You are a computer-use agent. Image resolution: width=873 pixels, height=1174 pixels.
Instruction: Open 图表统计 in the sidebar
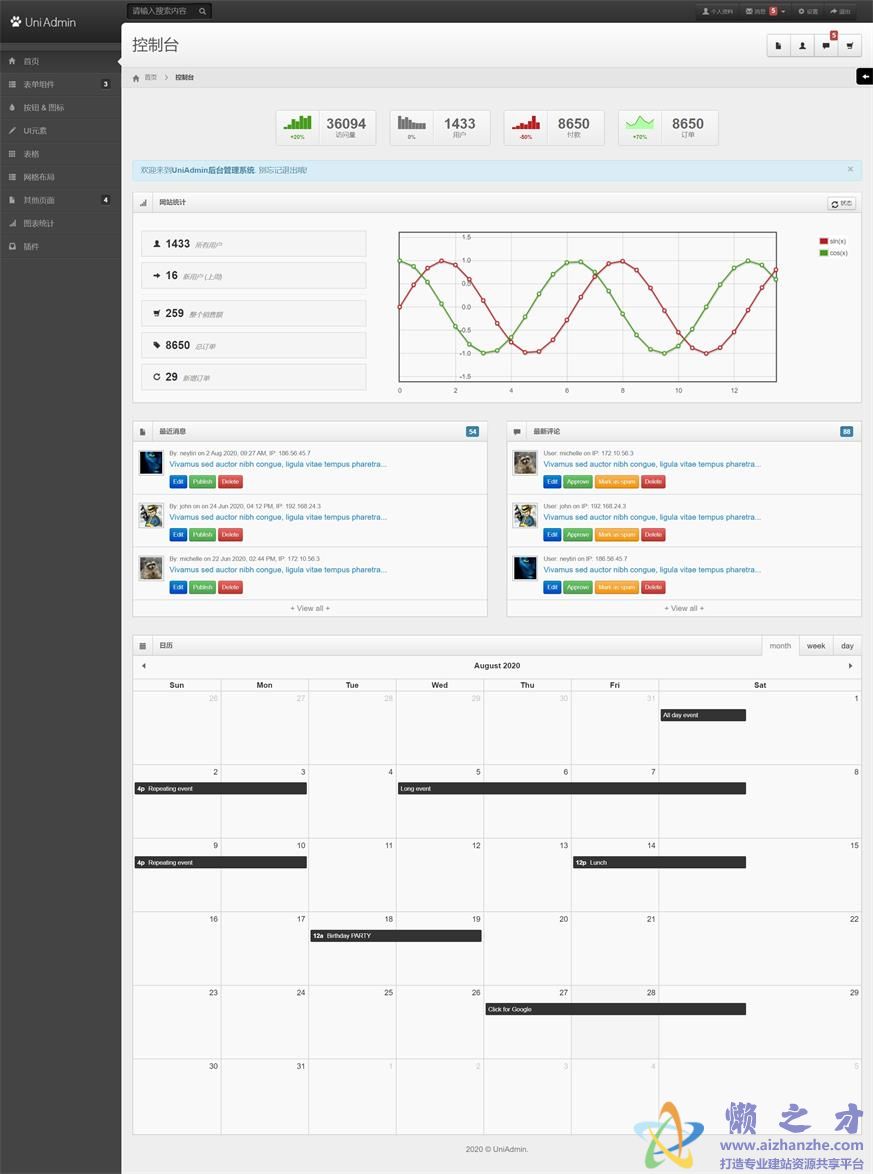click(40, 223)
